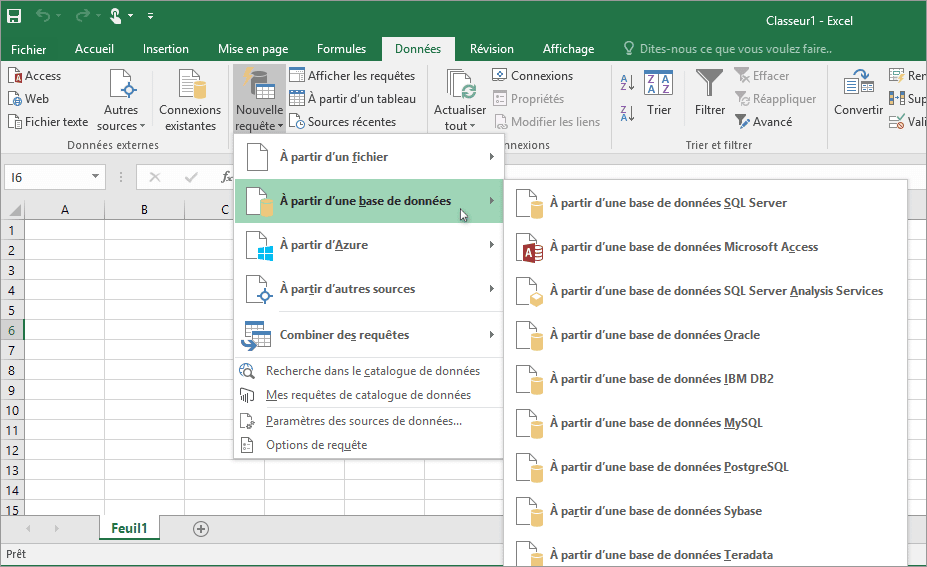This screenshot has width=927, height=567.
Task: Open Autres sources dropdown
Action: [x=121, y=99]
